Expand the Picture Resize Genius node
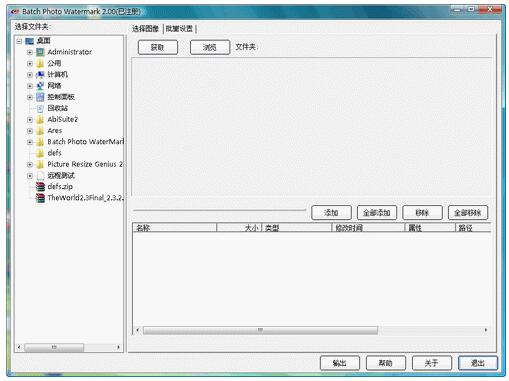Image resolution: width=509 pixels, height=381 pixels. (x=30, y=165)
